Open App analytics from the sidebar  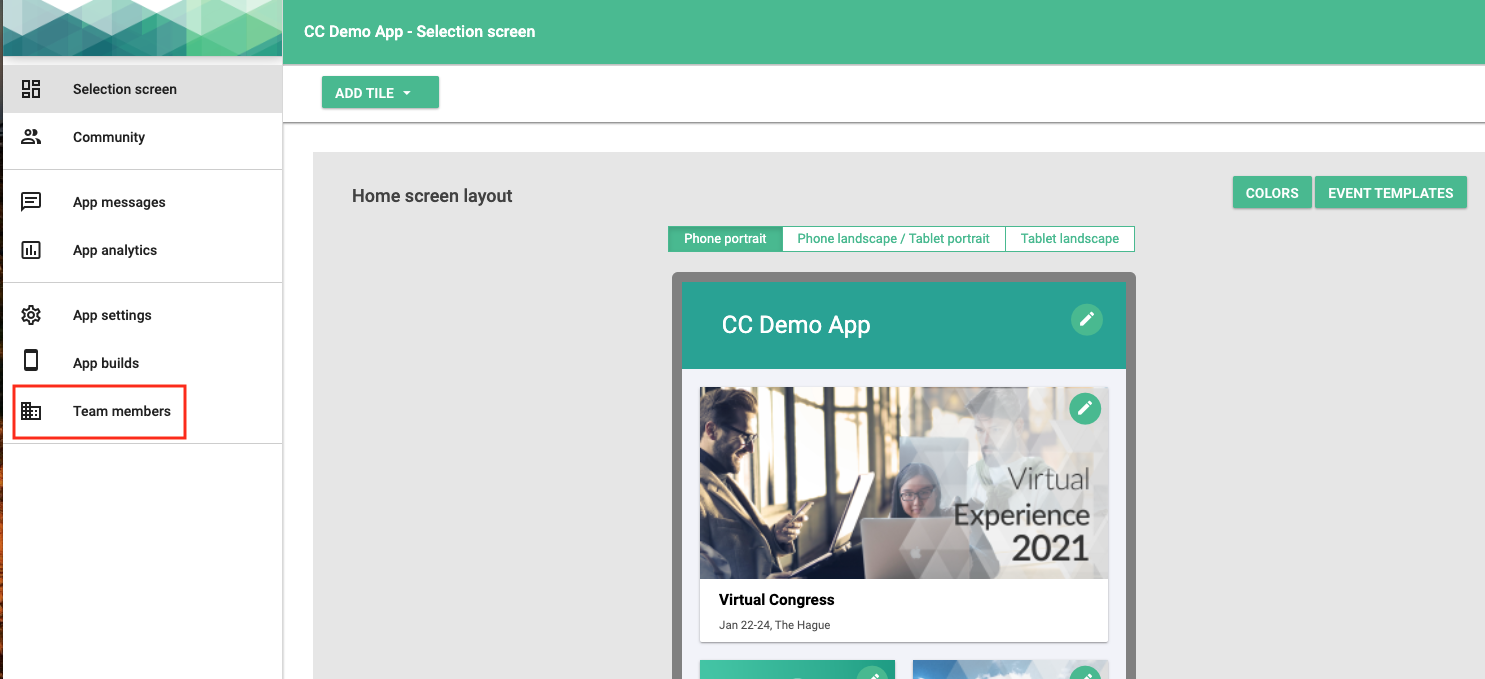click(x=142, y=250)
